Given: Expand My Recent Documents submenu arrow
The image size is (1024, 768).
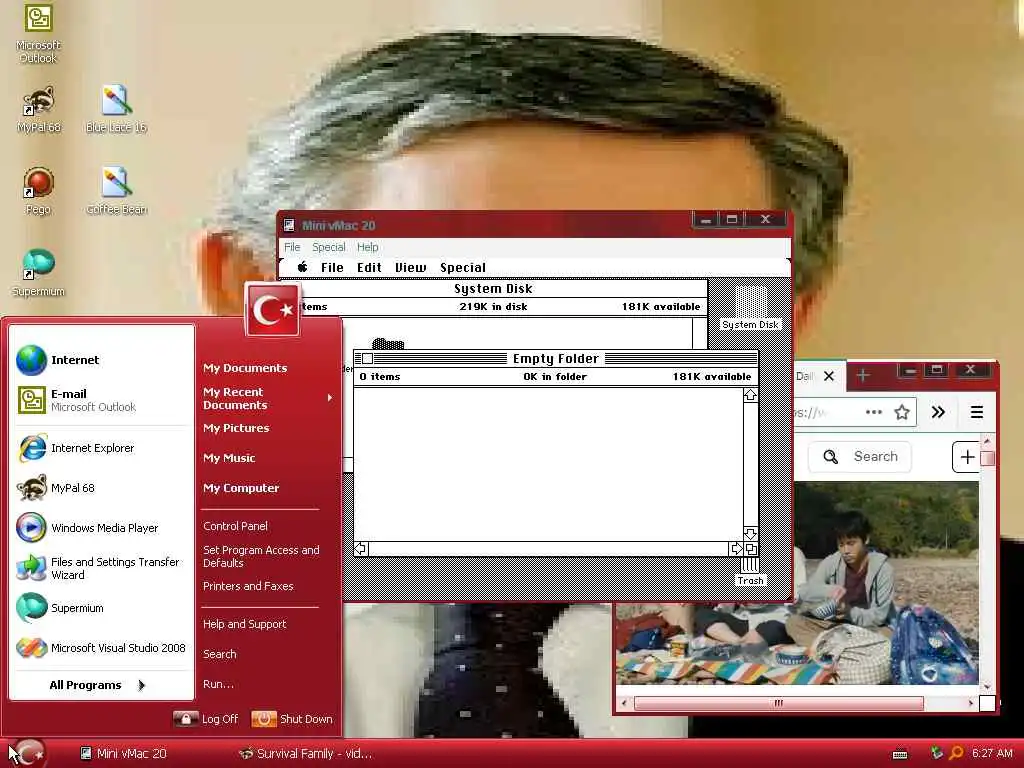Looking at the screenshot, I should tap(330, 398).
